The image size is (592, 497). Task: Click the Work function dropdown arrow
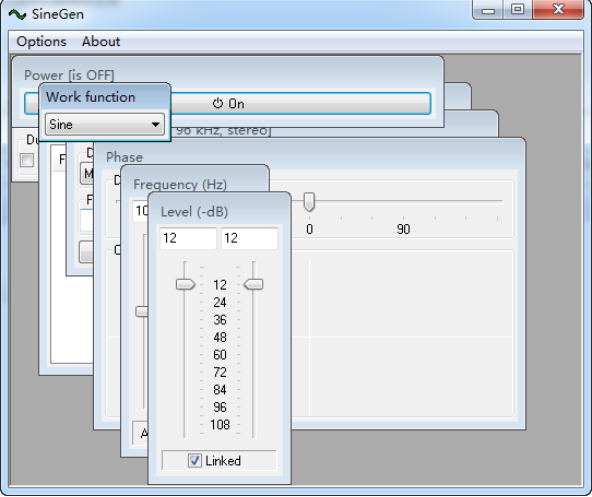coord(155,124)
